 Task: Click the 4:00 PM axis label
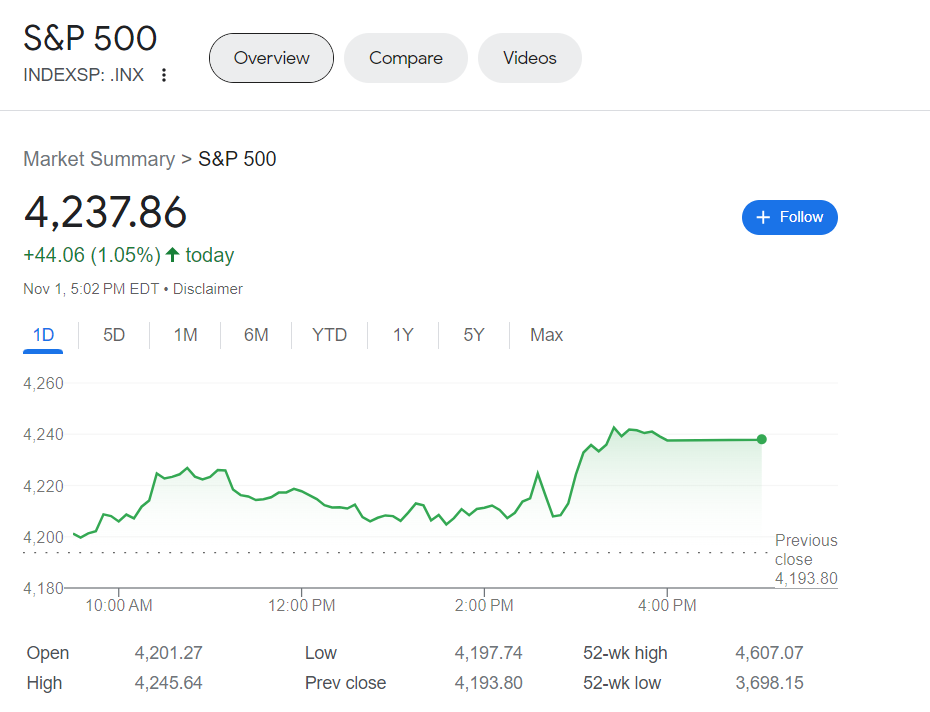[667, 605]
